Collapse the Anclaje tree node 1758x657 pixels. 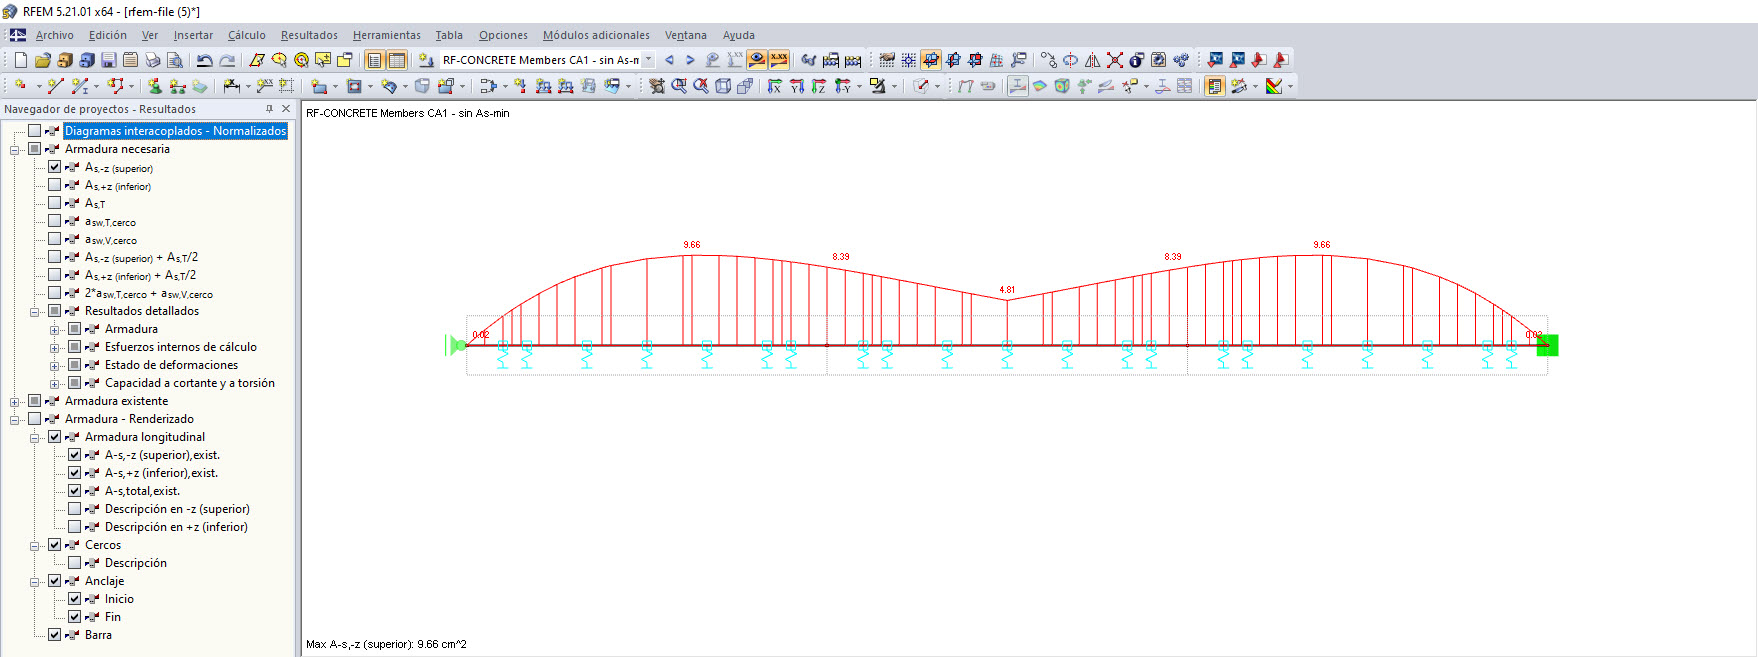pos(35,582)
